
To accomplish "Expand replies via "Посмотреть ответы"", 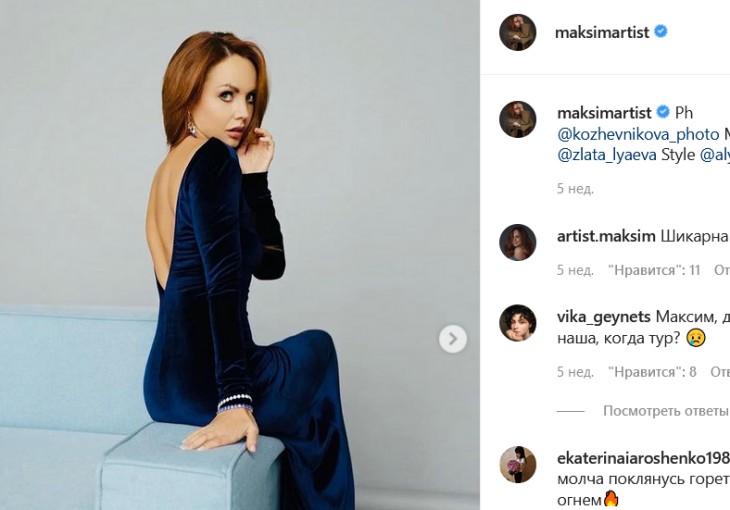I will pyautogui.click(x=666, y=411).
